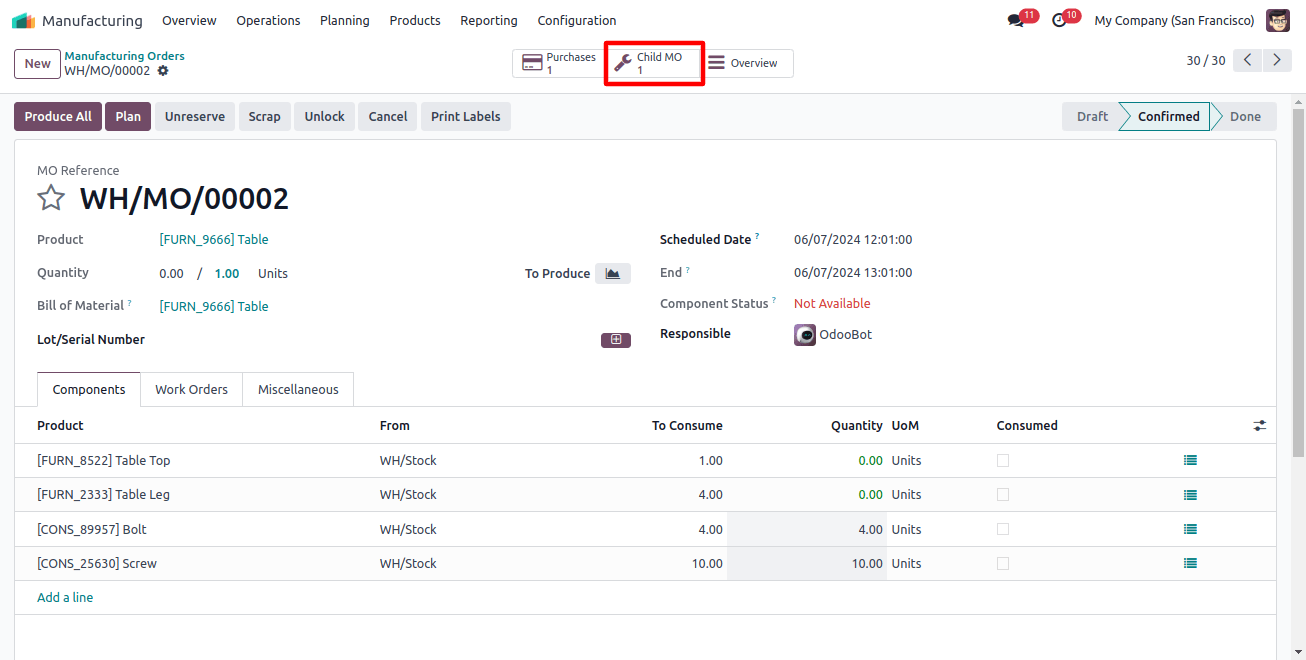Viewport: 1306px width, 660px height.
Task: Open the gear actions menu beside WH/MO/00002
Action: pyautogui.click(x=163, y=71)
